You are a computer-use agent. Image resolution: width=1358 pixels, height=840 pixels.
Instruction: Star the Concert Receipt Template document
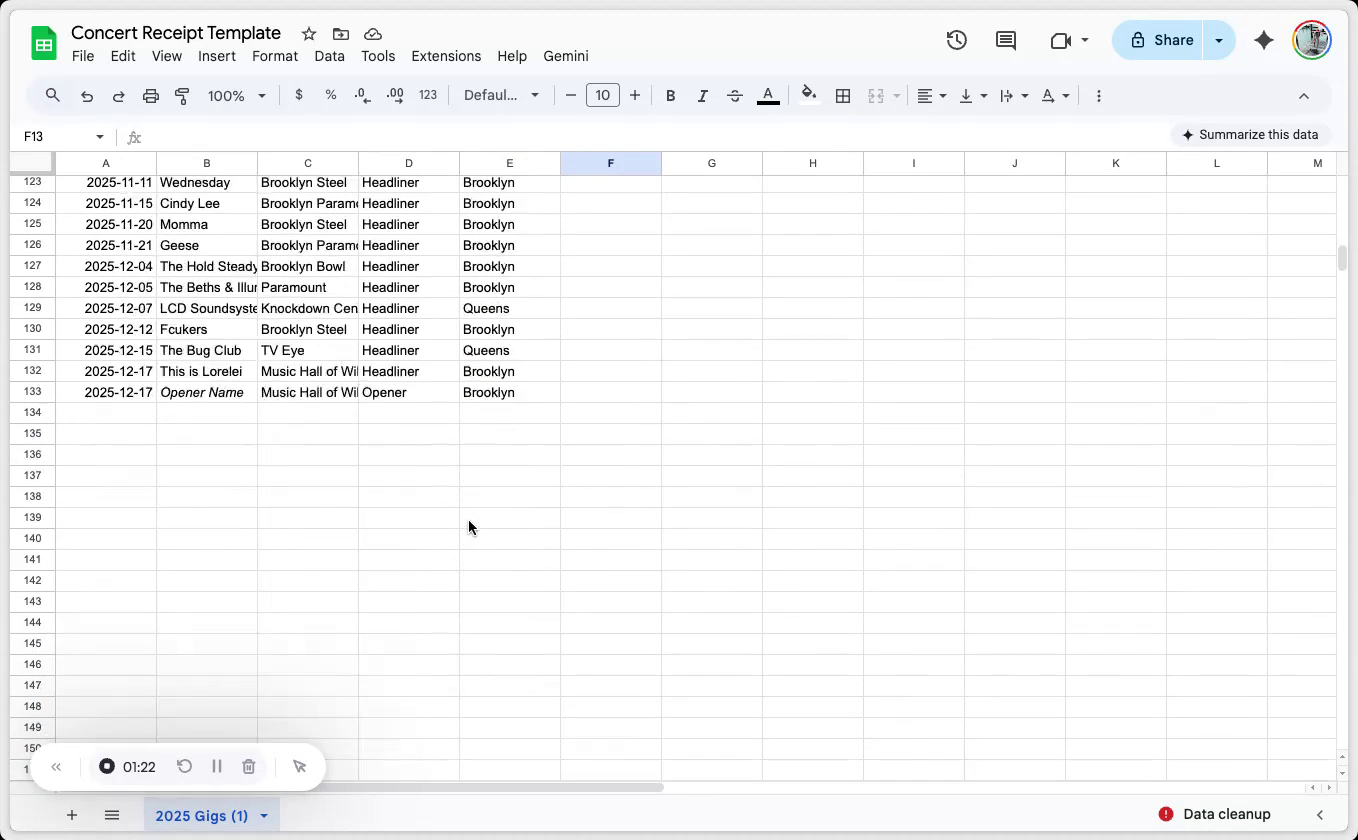tap(309, 34)
